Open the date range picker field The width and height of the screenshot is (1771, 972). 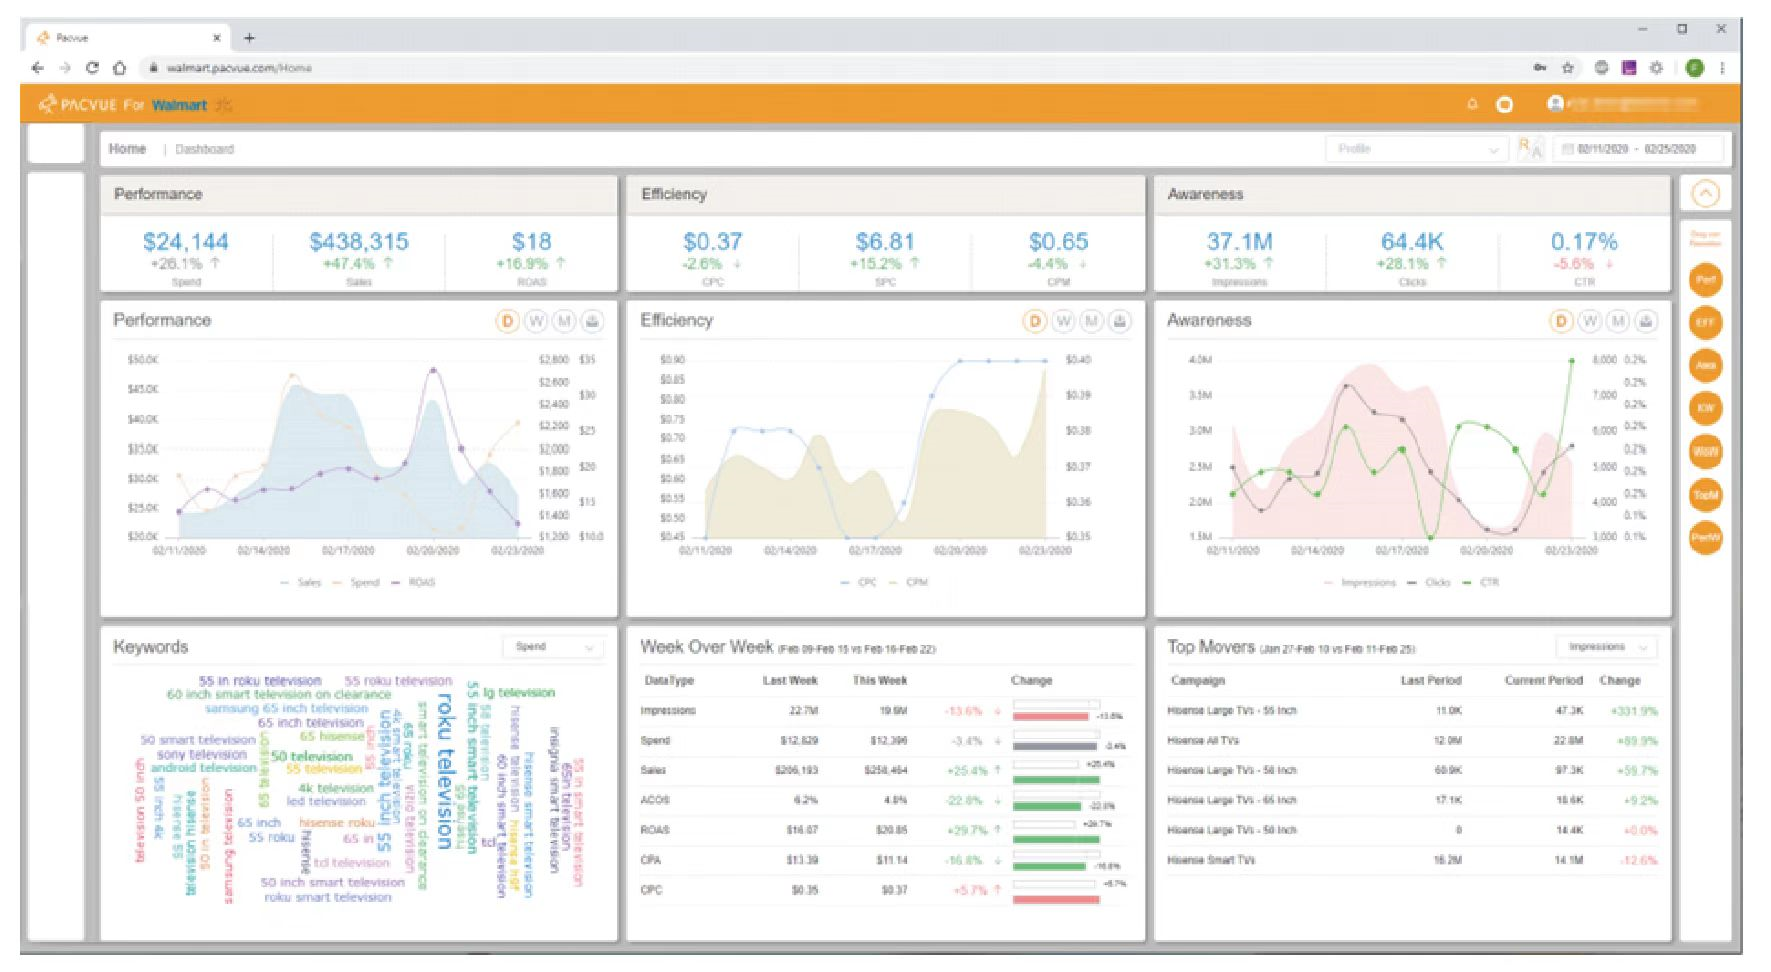[1638, 149]
